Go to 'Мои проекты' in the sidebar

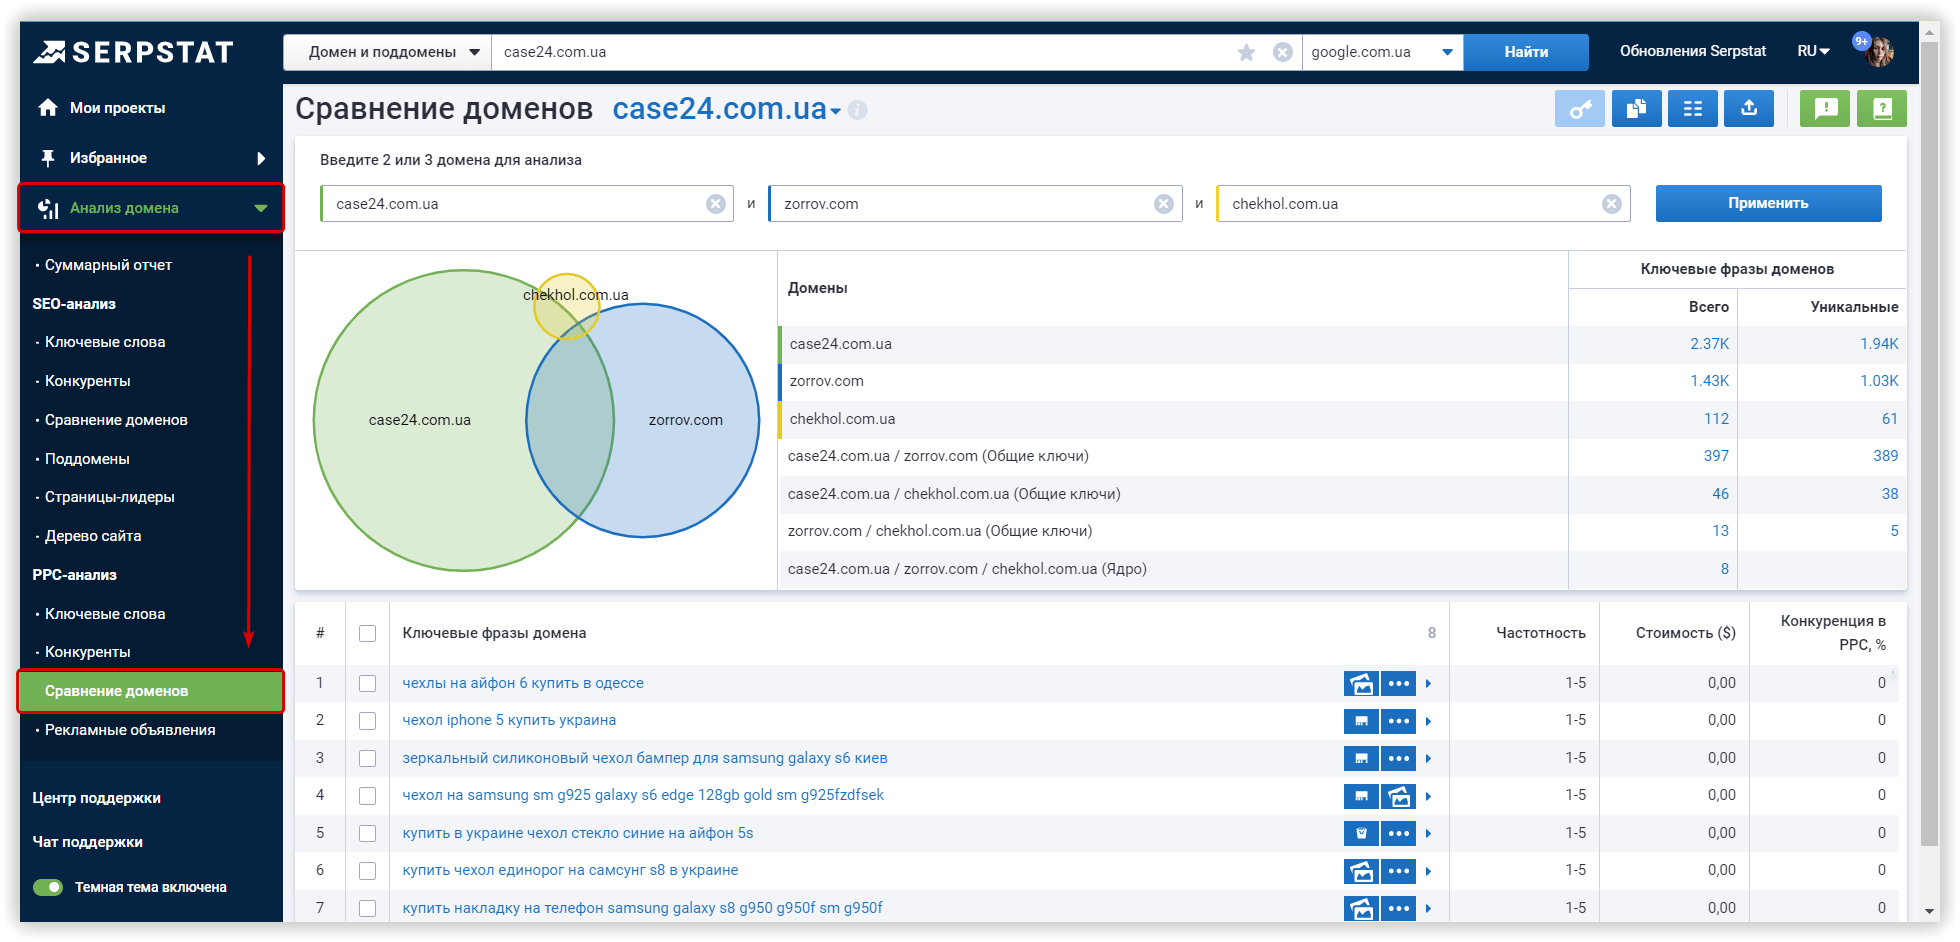point(117,108)
